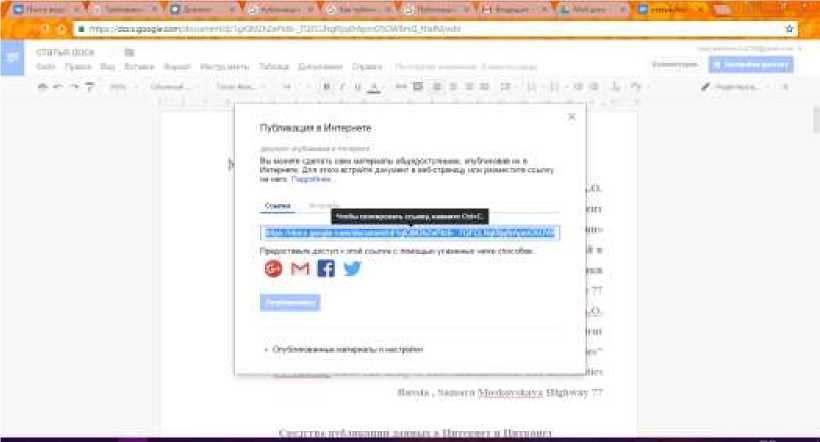Viewport: 820px width, 442px height.
Task: Open Docs home via the blue document icon
Action: pos(12,59)
